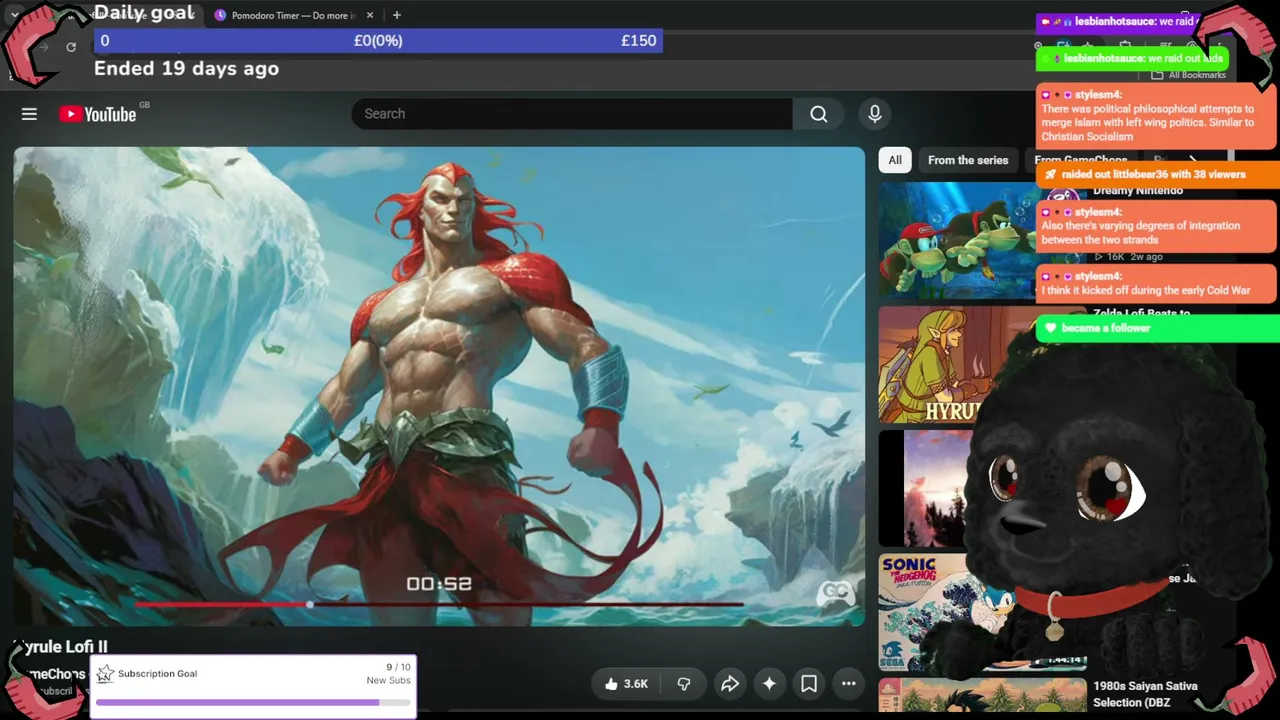Go forward with the browser arrow

[x=44, y=47]
